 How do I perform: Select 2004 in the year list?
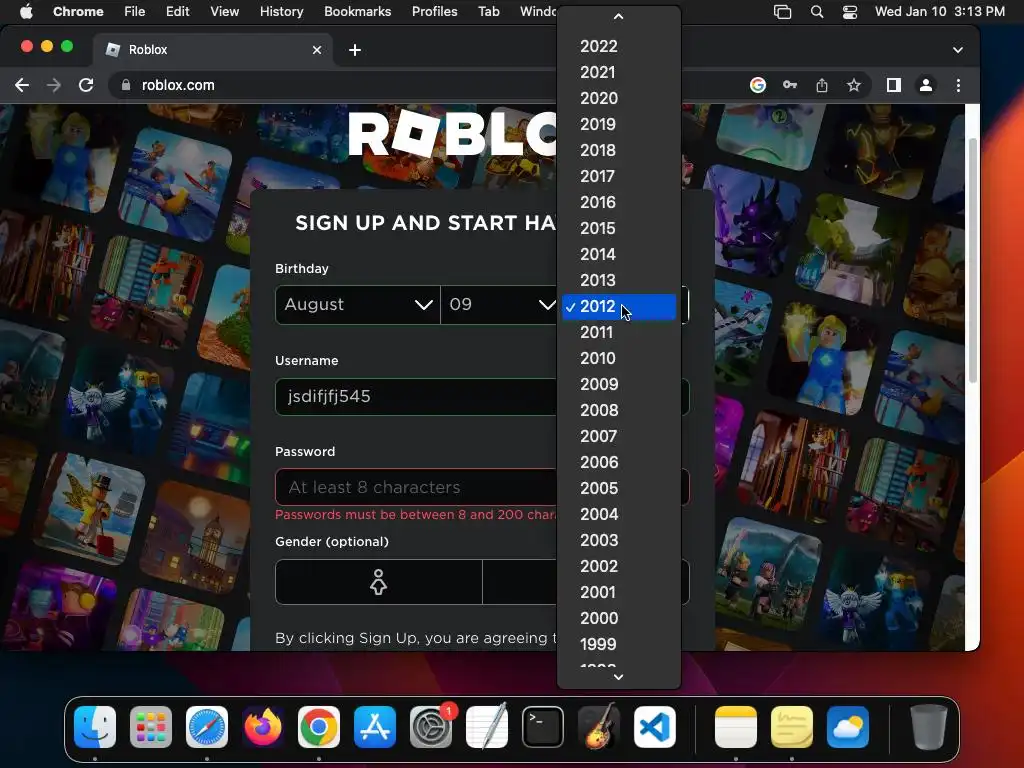618,515
